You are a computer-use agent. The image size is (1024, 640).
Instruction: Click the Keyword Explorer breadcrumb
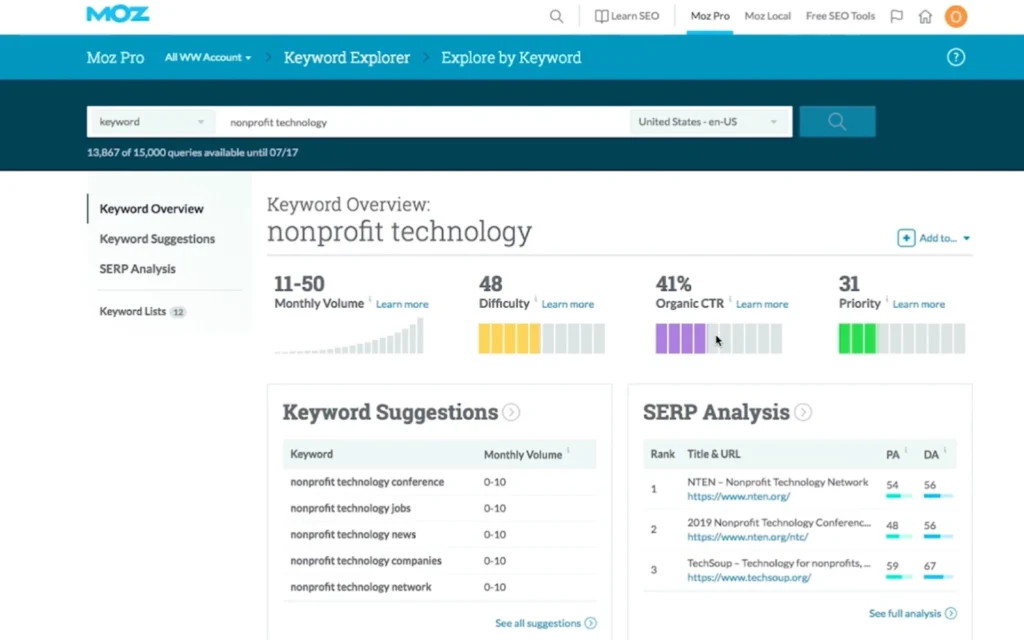pyautogui.click(x=347, y=57)
